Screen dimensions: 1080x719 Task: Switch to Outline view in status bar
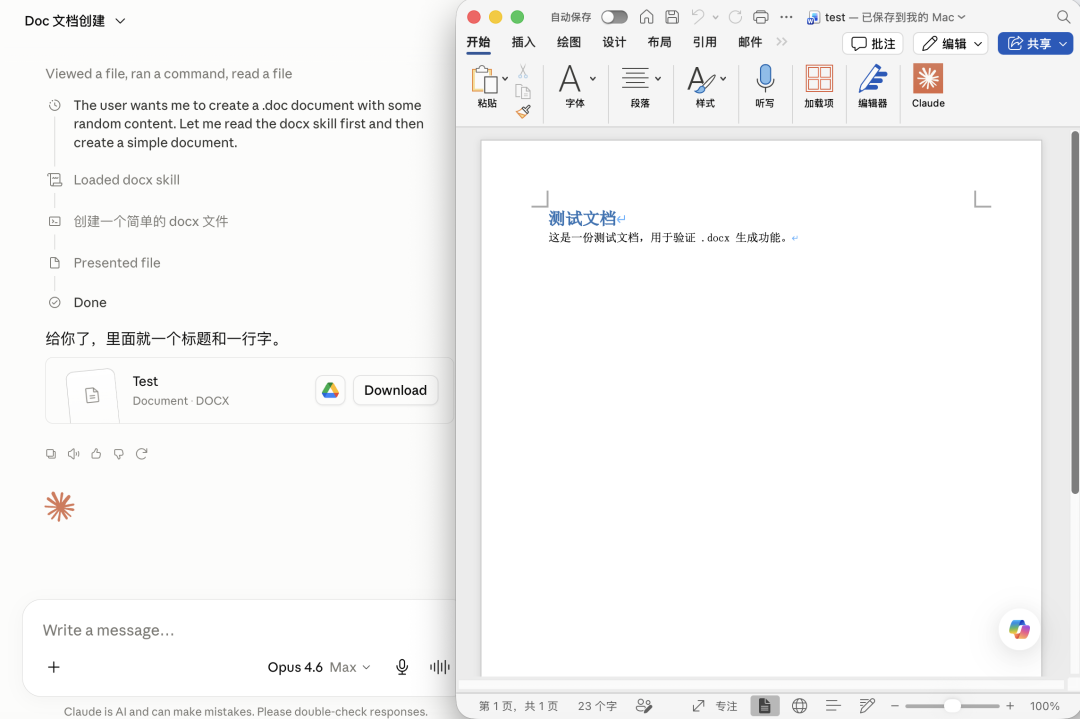coord(833,706)
